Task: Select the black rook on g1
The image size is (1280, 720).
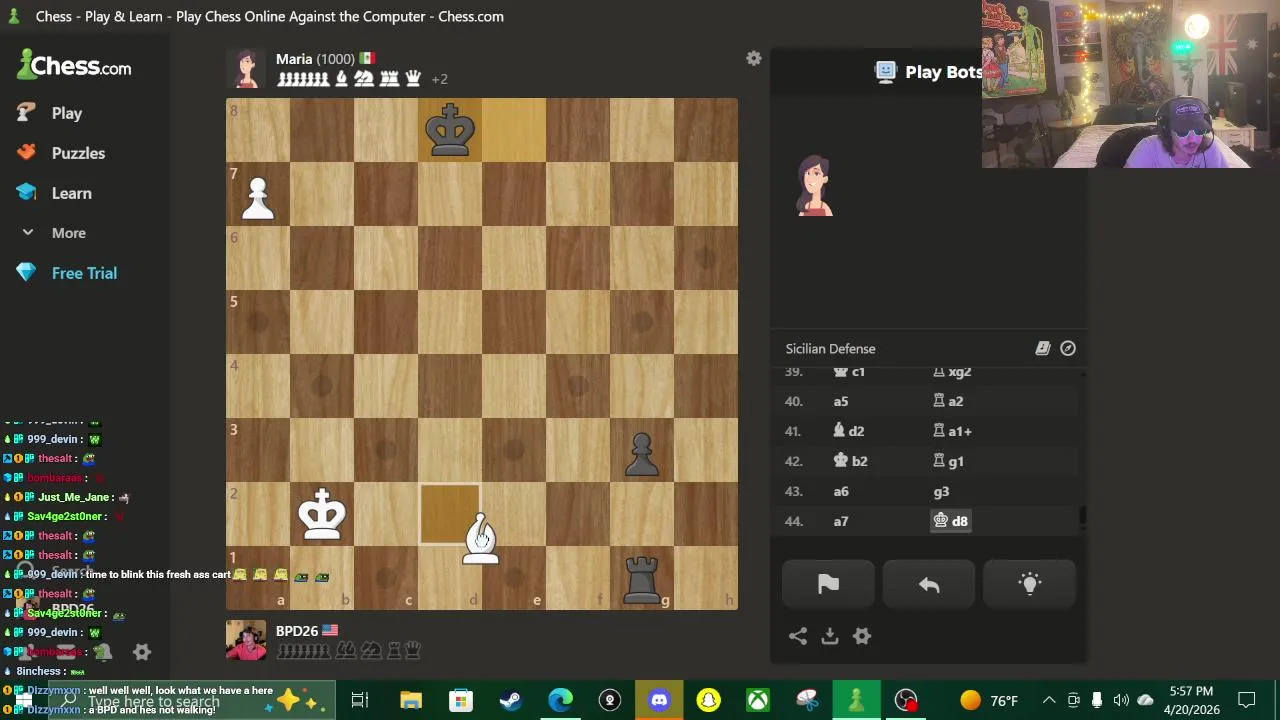Action: pyautogui.click(x=642, y=579)
